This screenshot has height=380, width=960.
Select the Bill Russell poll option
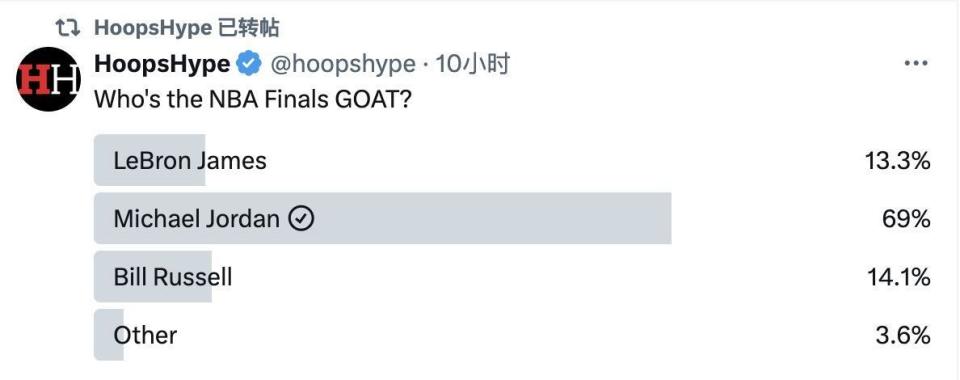tap(512, 277)
